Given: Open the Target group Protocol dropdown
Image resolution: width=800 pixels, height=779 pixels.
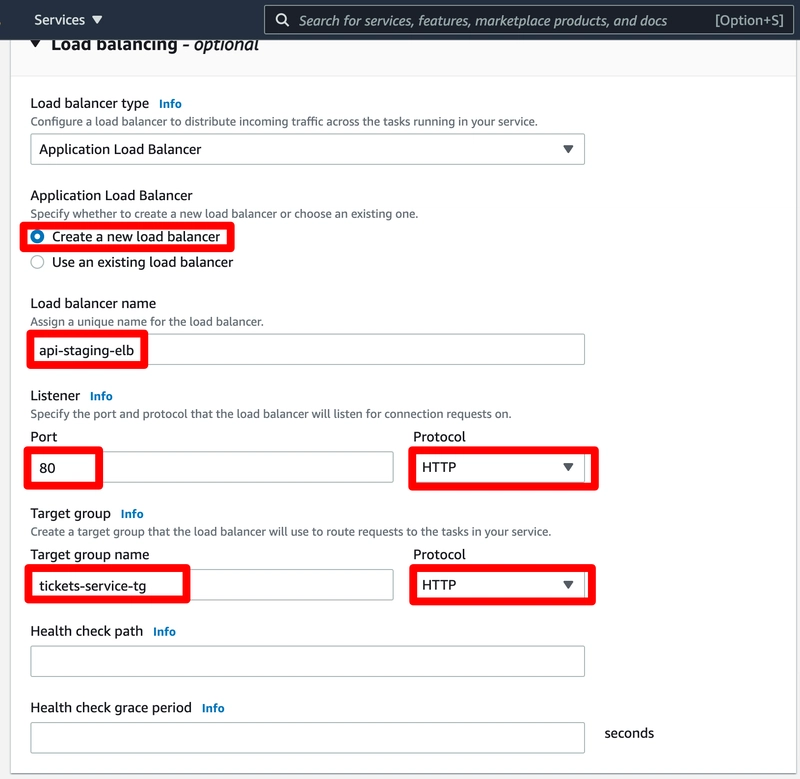Looking at the screenshot, I should (x=500, y=585).
